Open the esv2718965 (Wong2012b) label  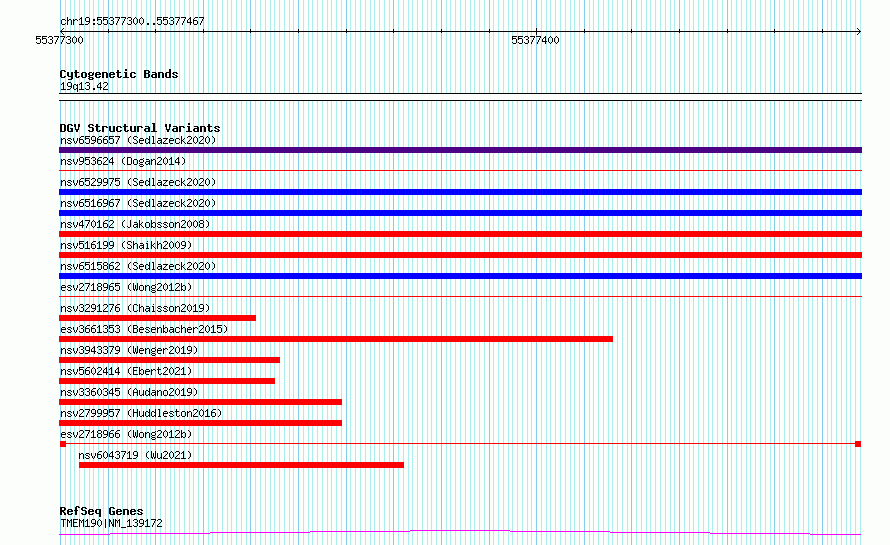[126, 287]
